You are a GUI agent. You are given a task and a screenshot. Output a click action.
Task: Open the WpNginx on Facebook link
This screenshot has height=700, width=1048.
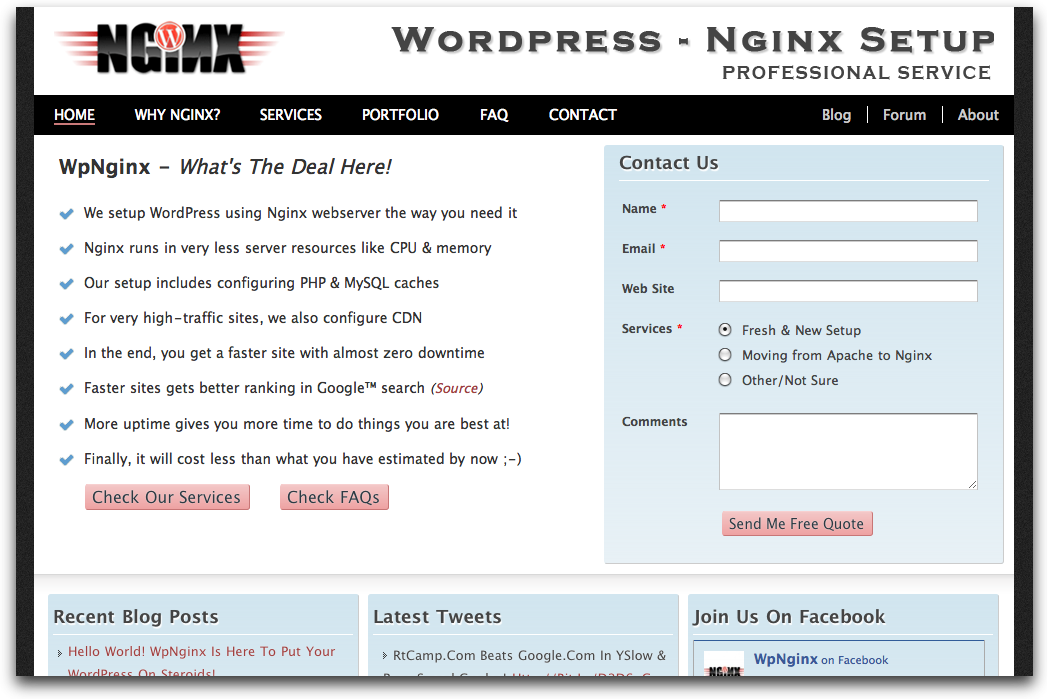point(821,659)
